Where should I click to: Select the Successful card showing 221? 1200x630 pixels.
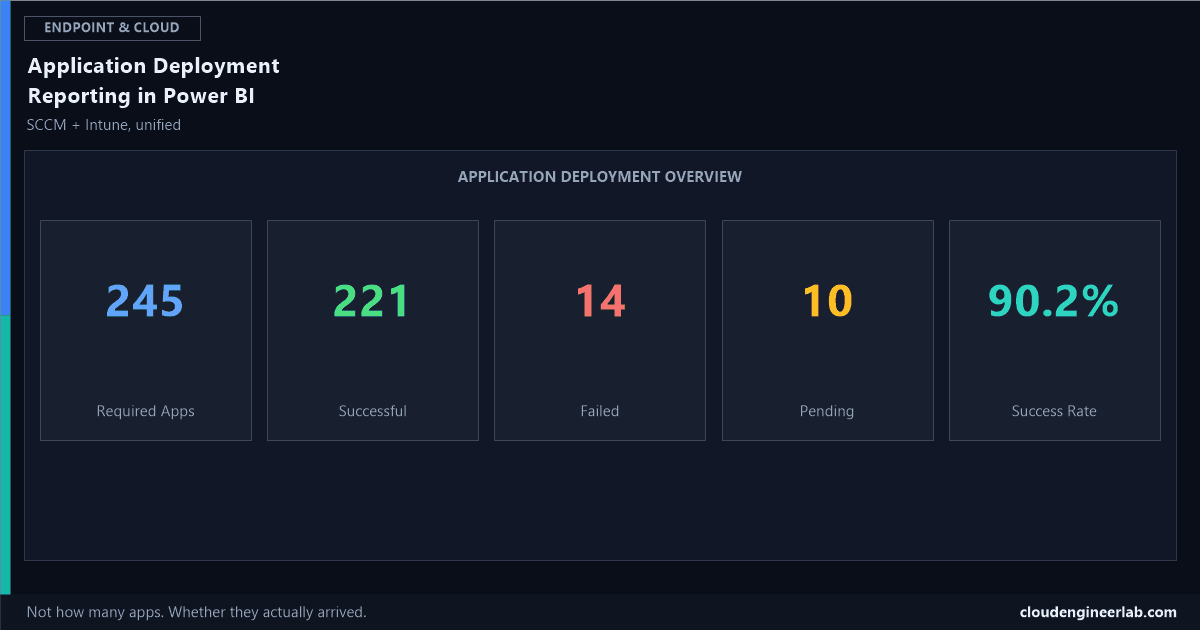pyautogui.click(x=373, y=330)
